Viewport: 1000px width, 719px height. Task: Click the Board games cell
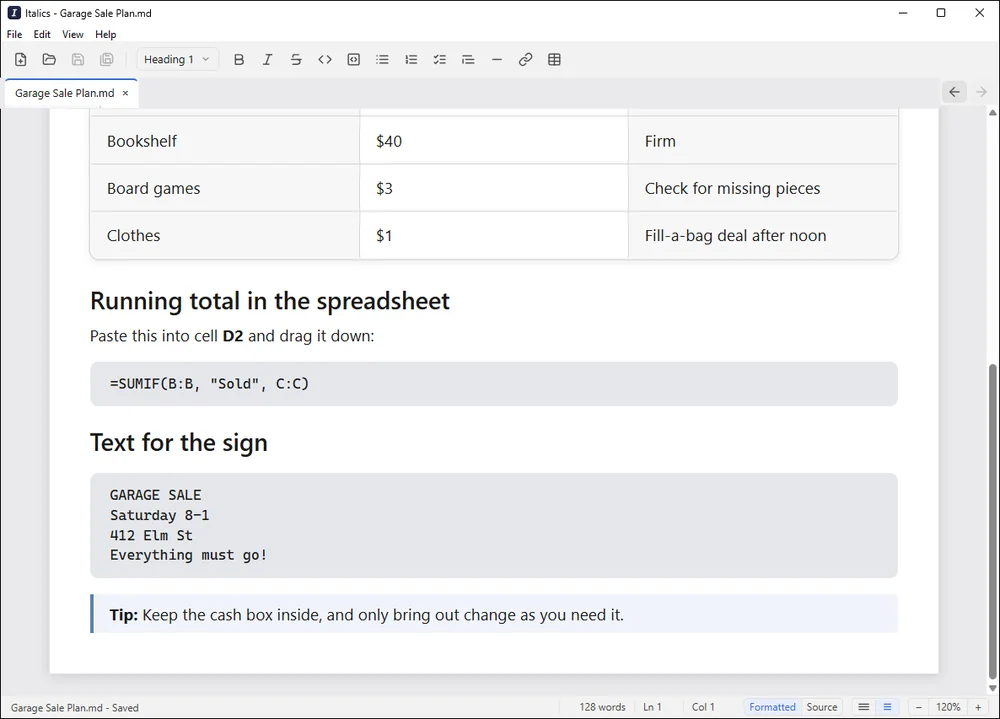click(225, 188)
